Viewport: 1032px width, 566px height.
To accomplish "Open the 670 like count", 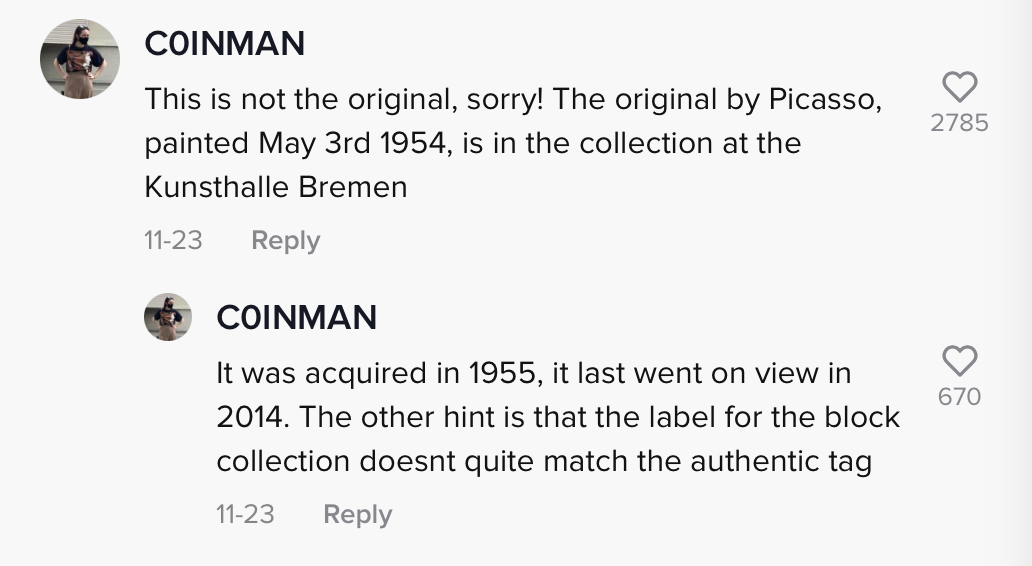I will tap(959, 397).
